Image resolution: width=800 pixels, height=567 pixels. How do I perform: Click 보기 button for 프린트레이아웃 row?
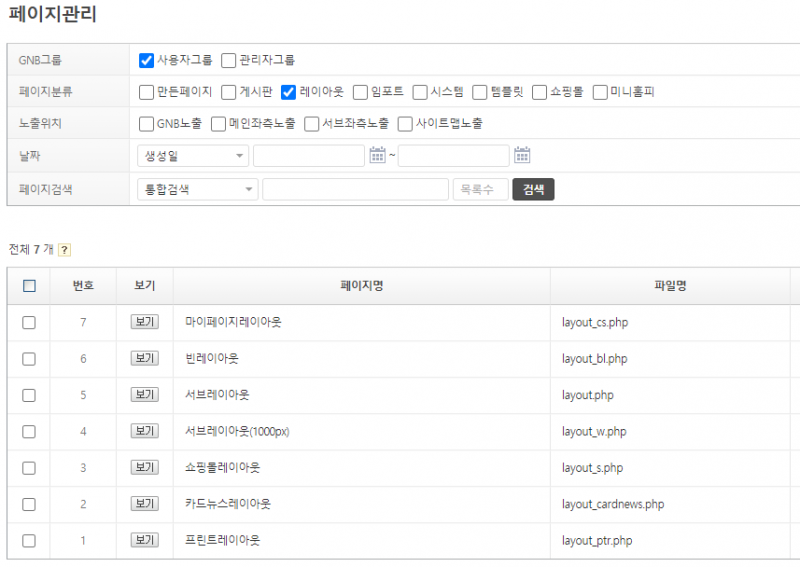(x=145, y=540)
